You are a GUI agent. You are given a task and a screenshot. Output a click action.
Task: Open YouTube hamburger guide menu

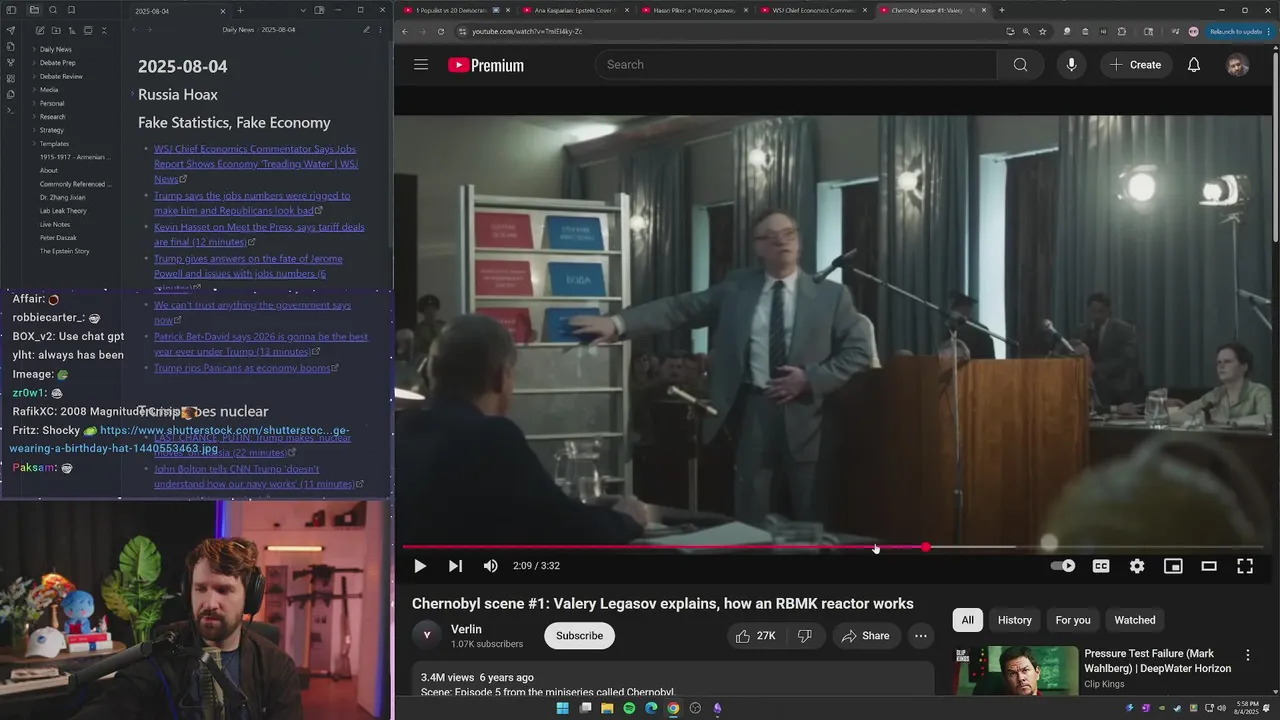tap(421, 65)
